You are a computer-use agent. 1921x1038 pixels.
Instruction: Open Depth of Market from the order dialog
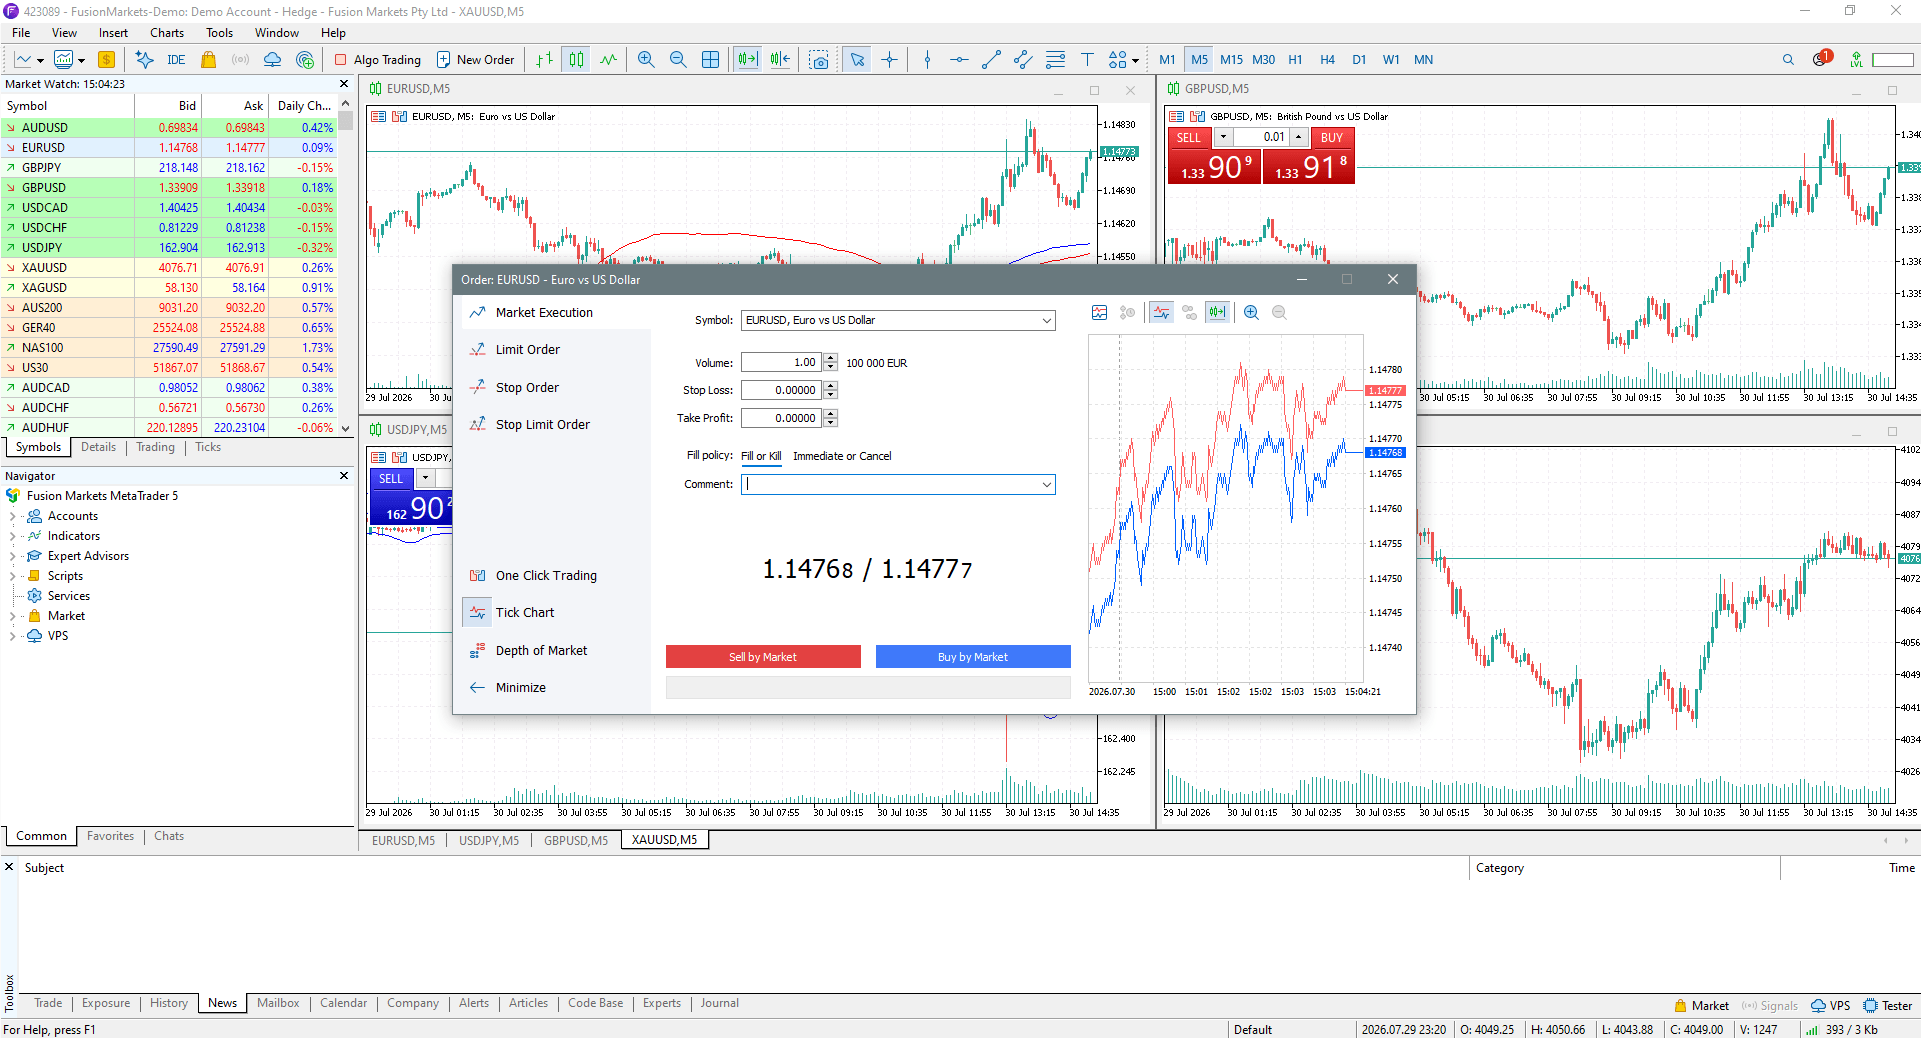tap(541, 651)
